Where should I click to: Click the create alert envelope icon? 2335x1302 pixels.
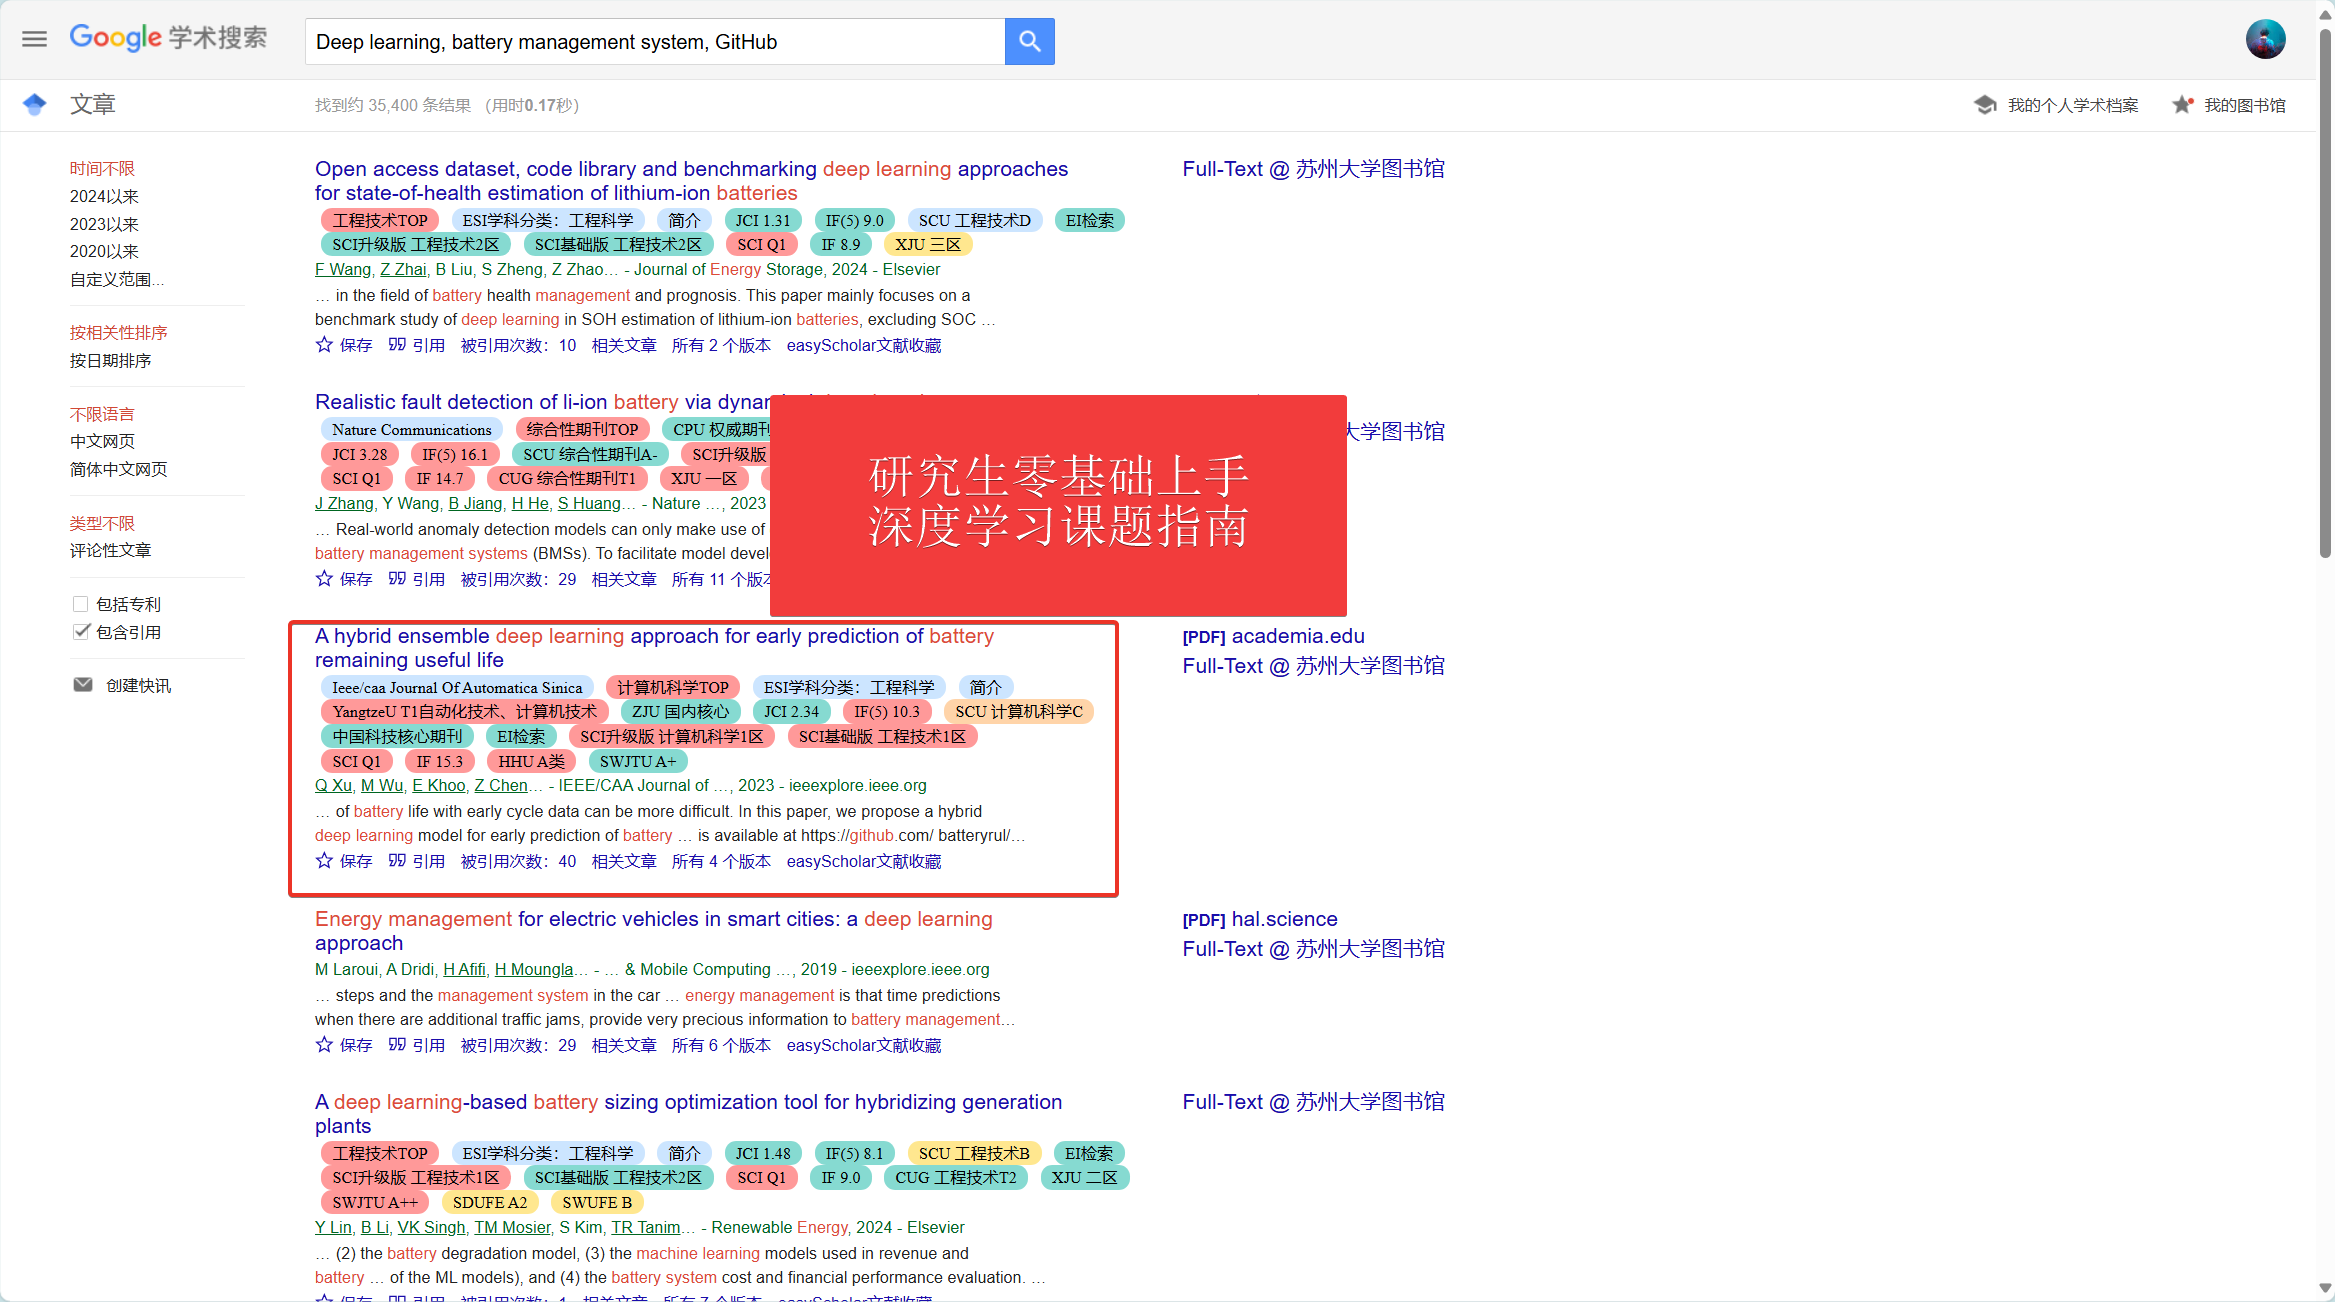[83, 685]
